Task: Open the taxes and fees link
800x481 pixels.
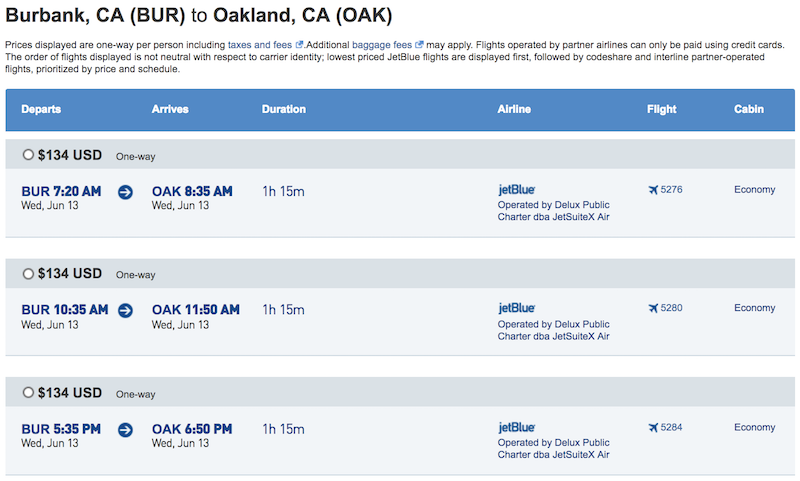Action: click(x=260, y=45)
